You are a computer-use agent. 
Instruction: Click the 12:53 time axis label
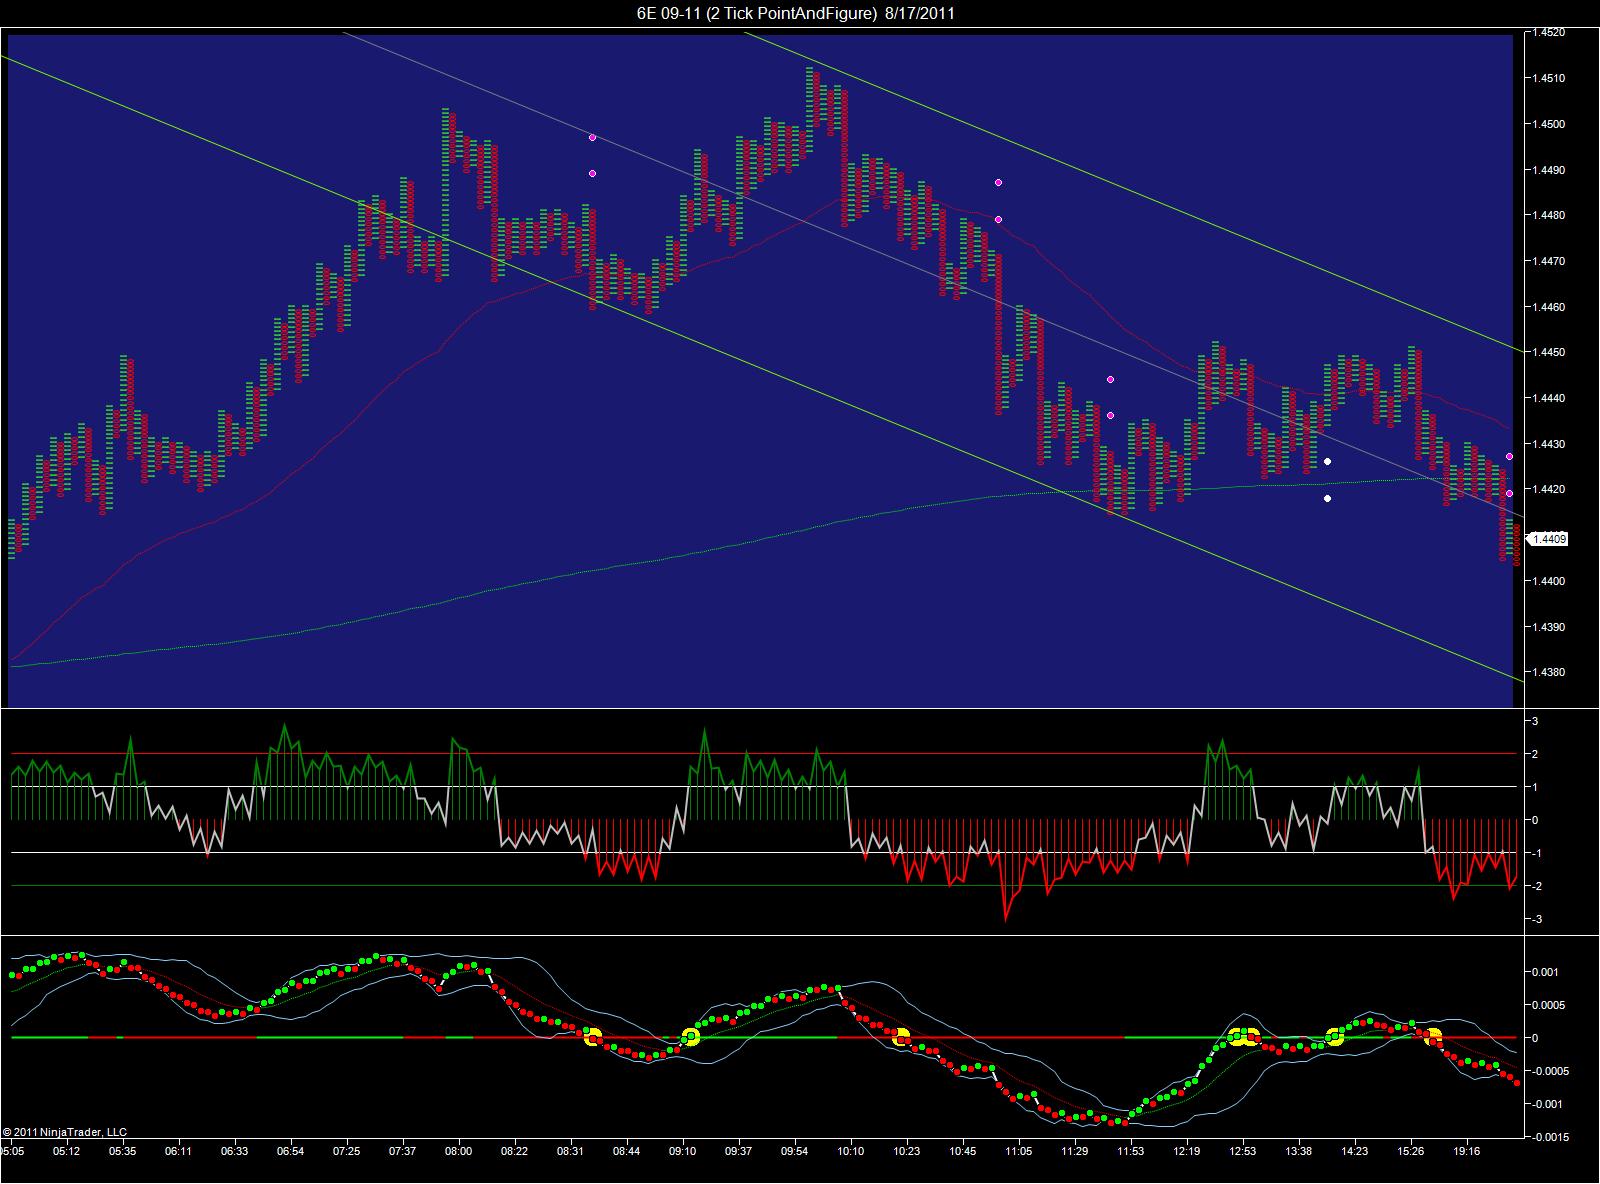point(1242,1151)
